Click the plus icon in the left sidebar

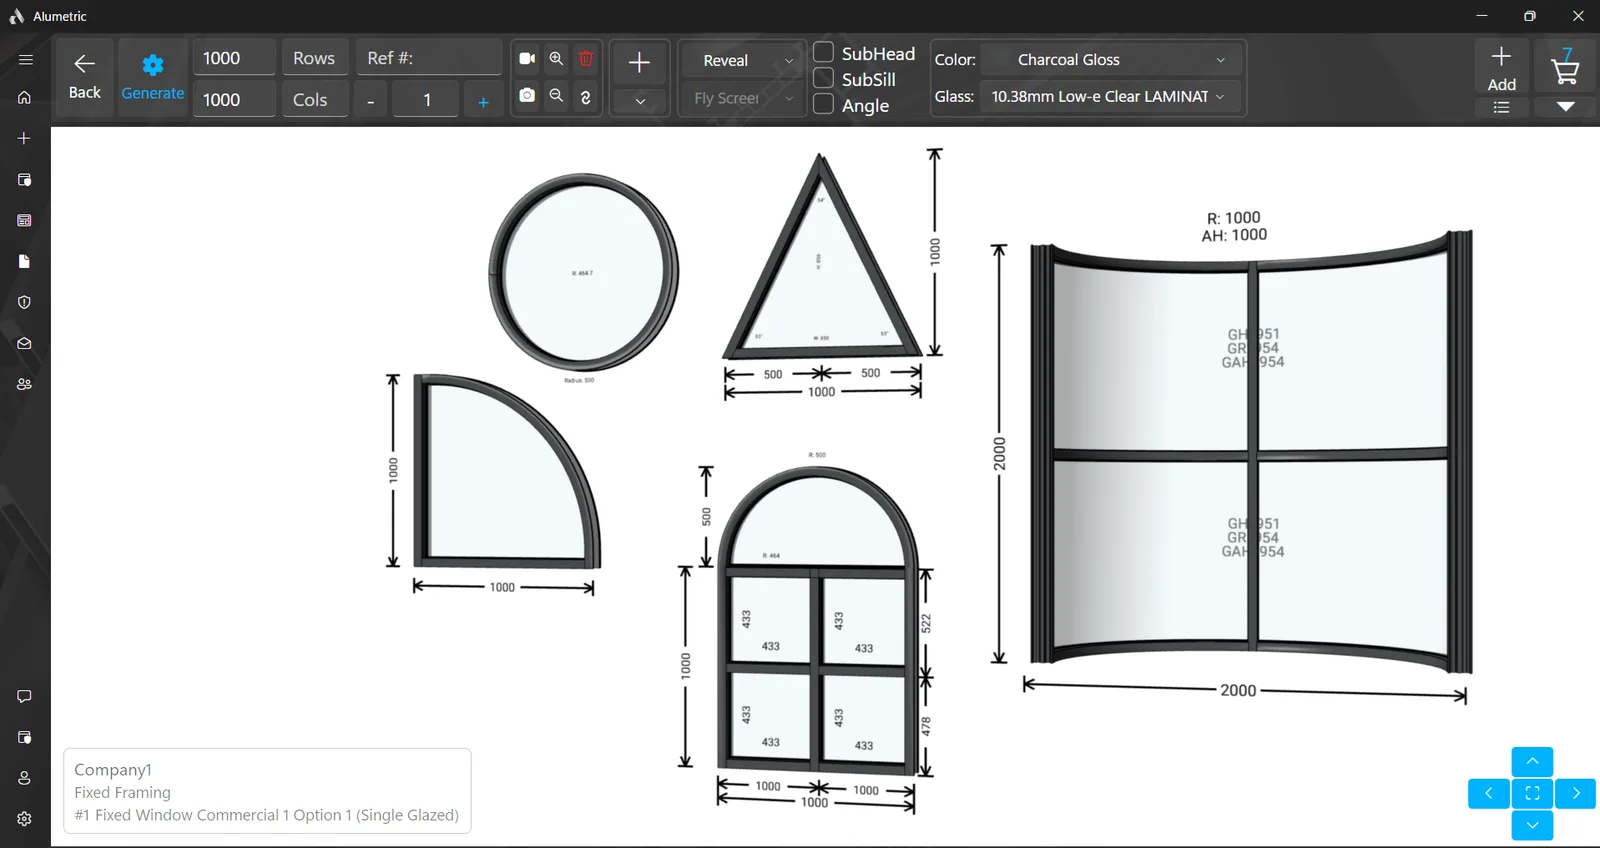25,138
